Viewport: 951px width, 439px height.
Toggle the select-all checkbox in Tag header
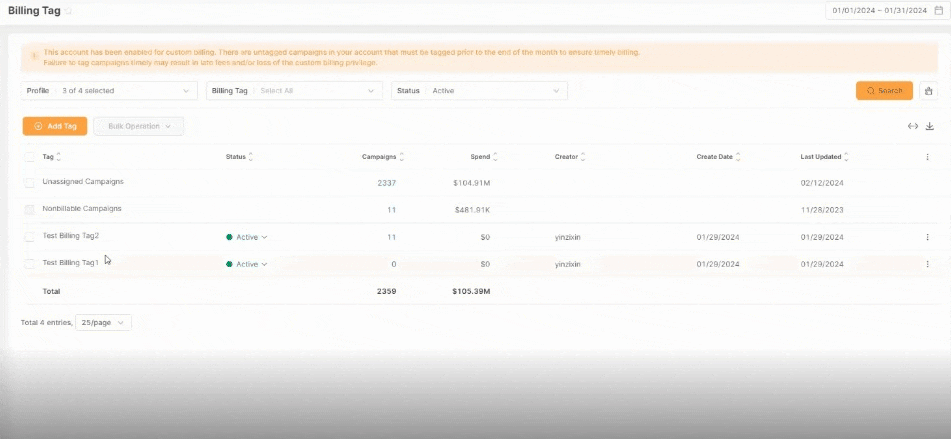pyautogui.click(x=29, y=157)
